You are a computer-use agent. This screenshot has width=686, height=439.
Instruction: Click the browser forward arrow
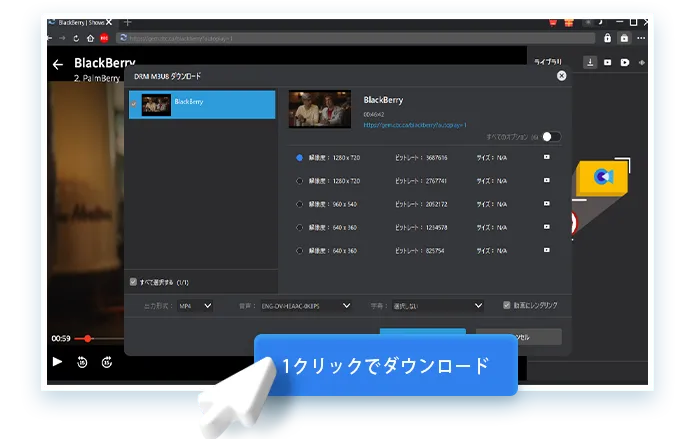[62, 39]
